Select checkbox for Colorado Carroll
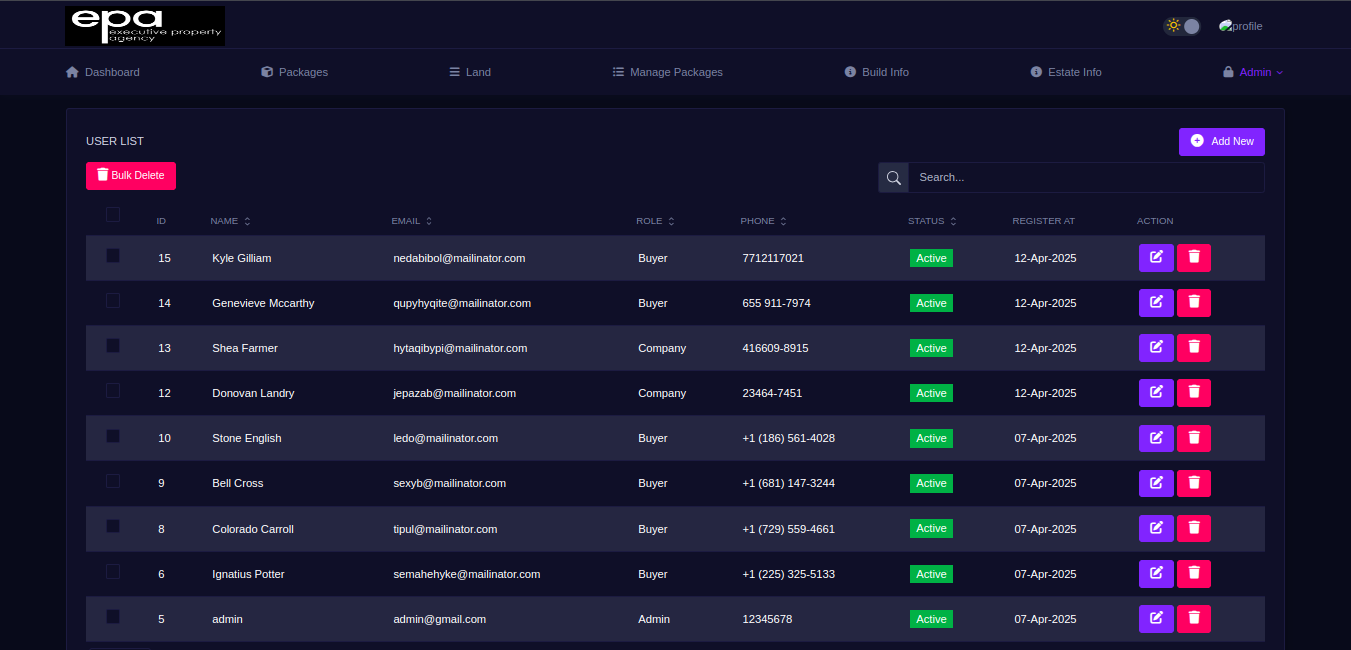 point(113,526)
